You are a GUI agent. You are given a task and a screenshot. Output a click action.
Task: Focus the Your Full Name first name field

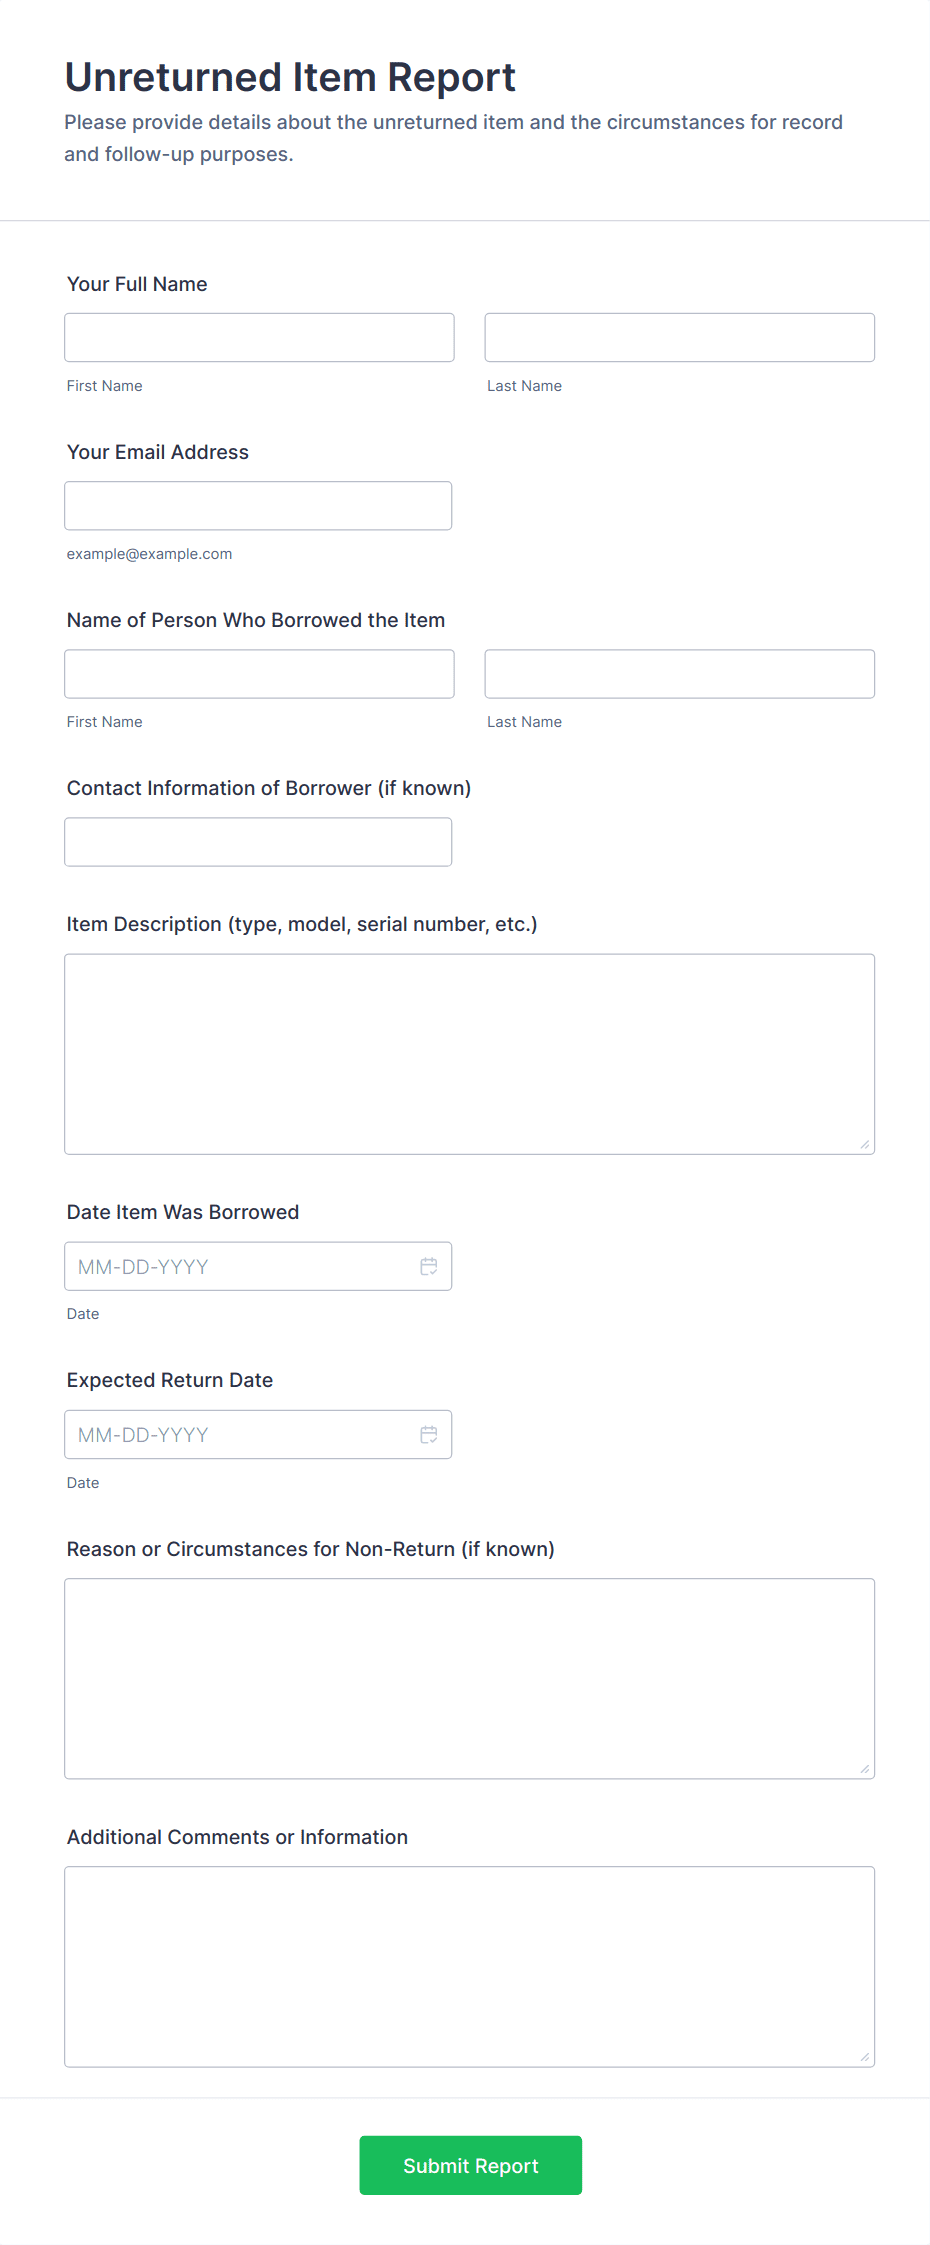point(259,337)
